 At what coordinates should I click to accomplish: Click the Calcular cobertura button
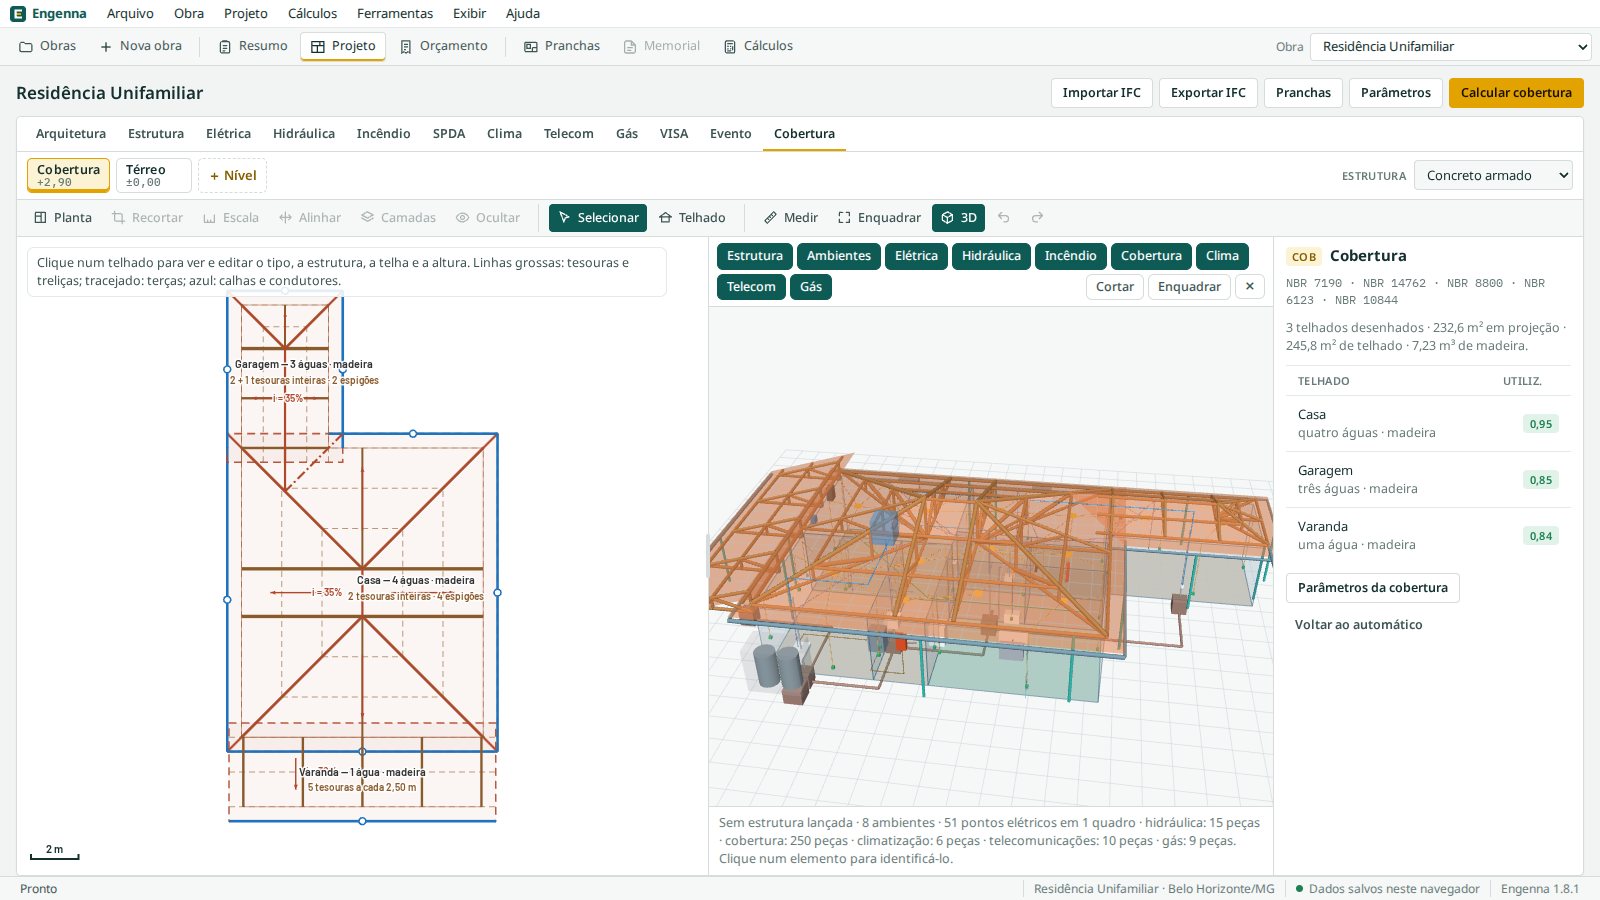click(x=1516, y=93)
